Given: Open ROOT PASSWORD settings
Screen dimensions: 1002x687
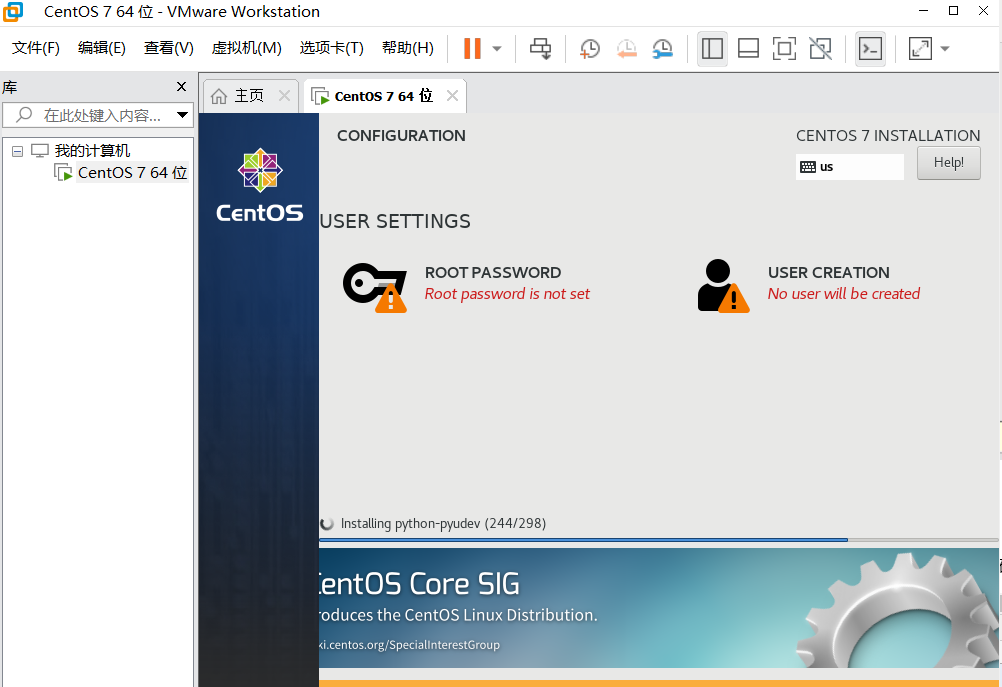Looking at the screenshot, I should (x=493, y=273).
